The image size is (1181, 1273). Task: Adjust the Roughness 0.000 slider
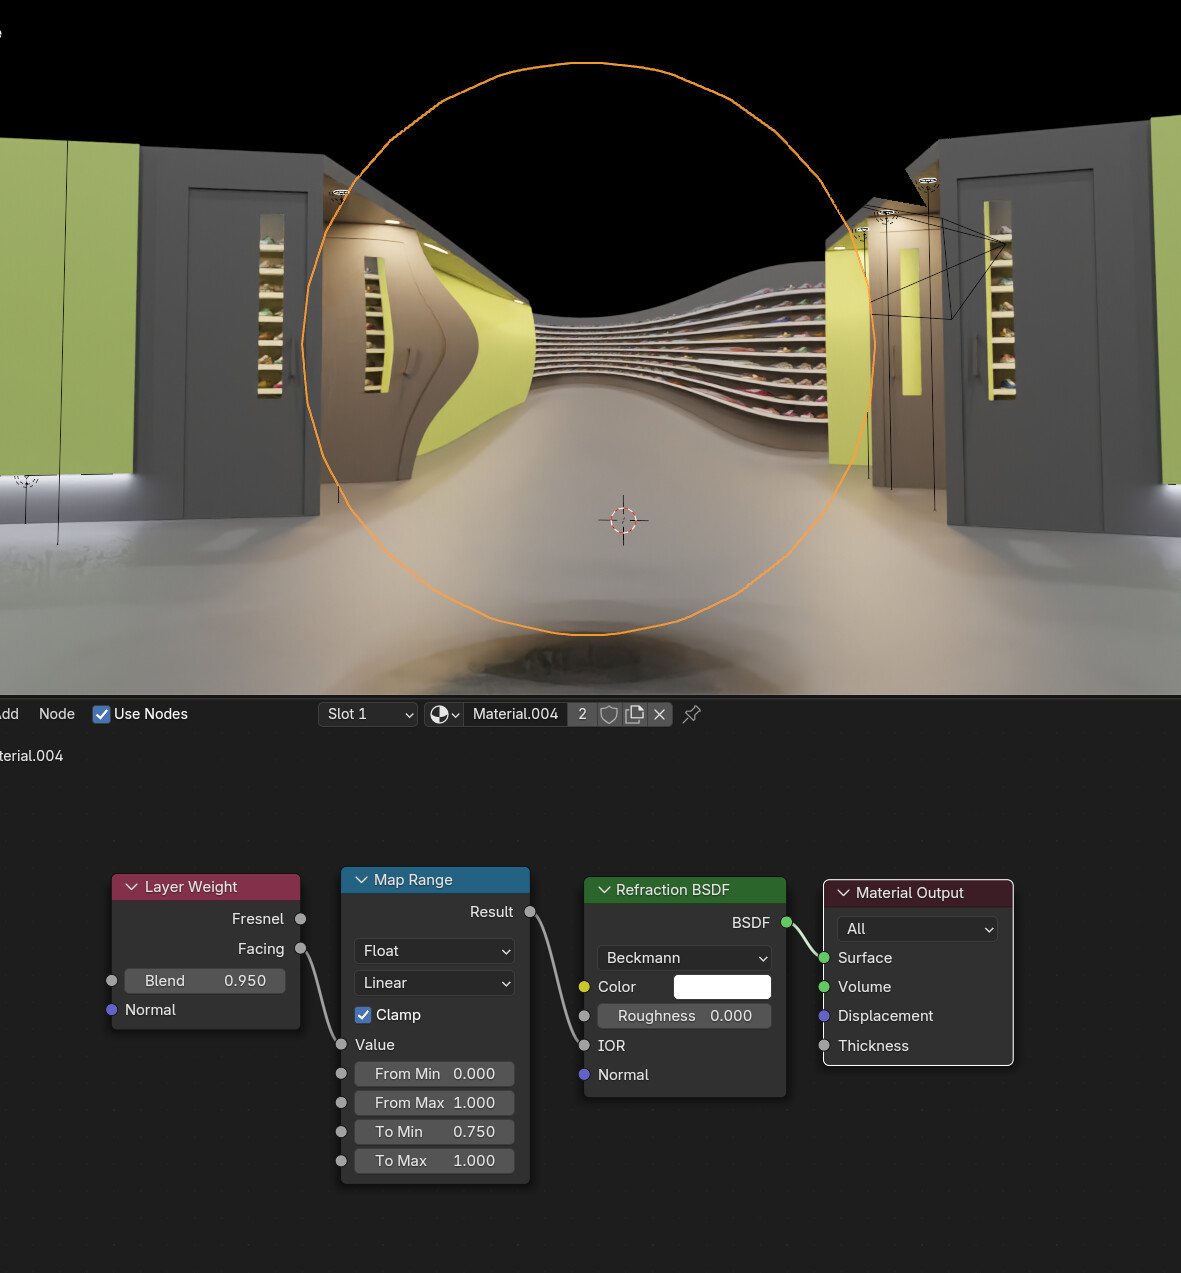click(684, 1016)
